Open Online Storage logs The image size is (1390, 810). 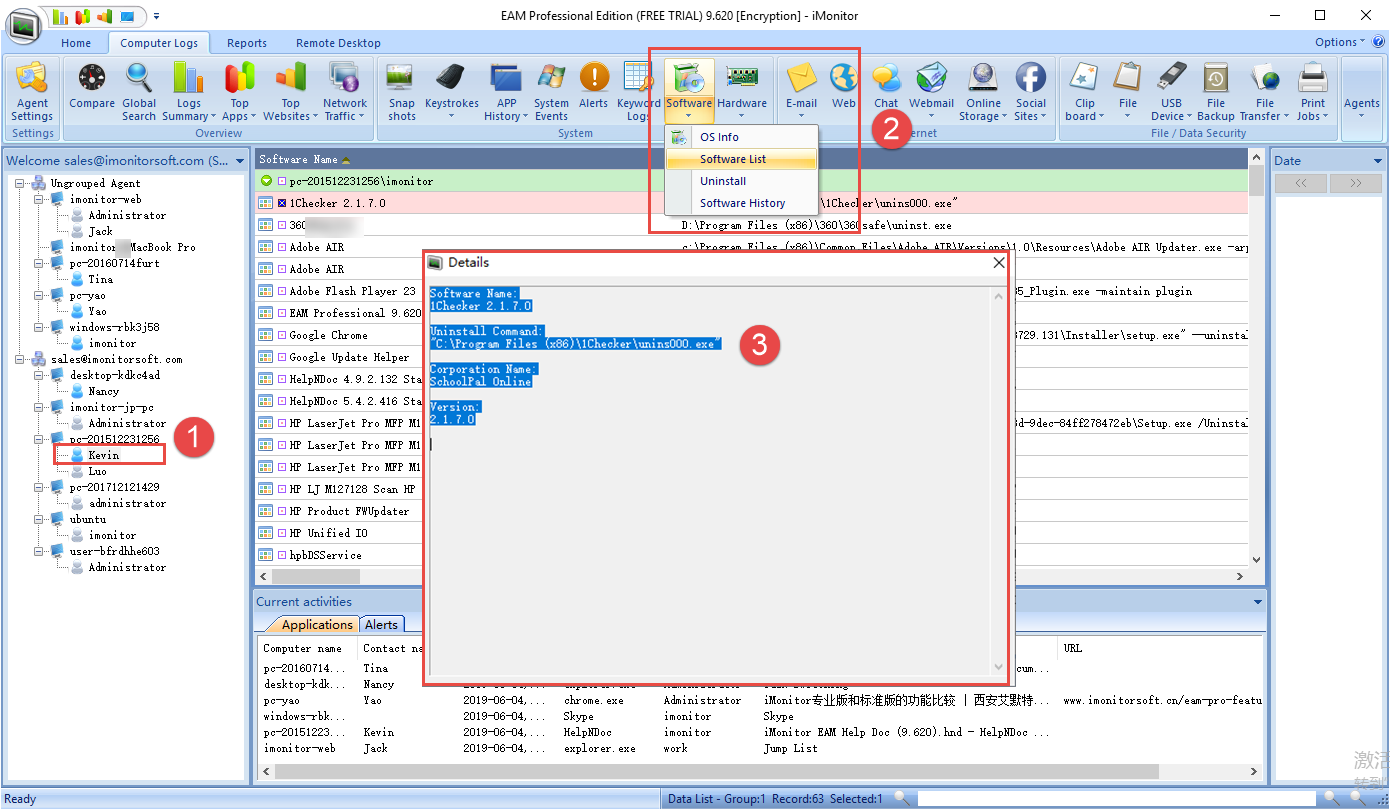tap(983, 92)
